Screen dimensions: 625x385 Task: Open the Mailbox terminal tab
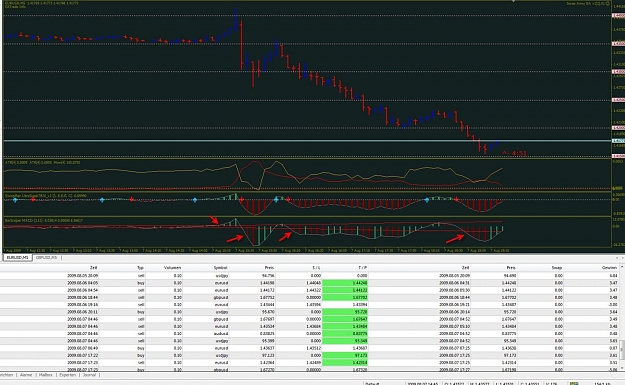pyautogui.click(x=45, y=375)
